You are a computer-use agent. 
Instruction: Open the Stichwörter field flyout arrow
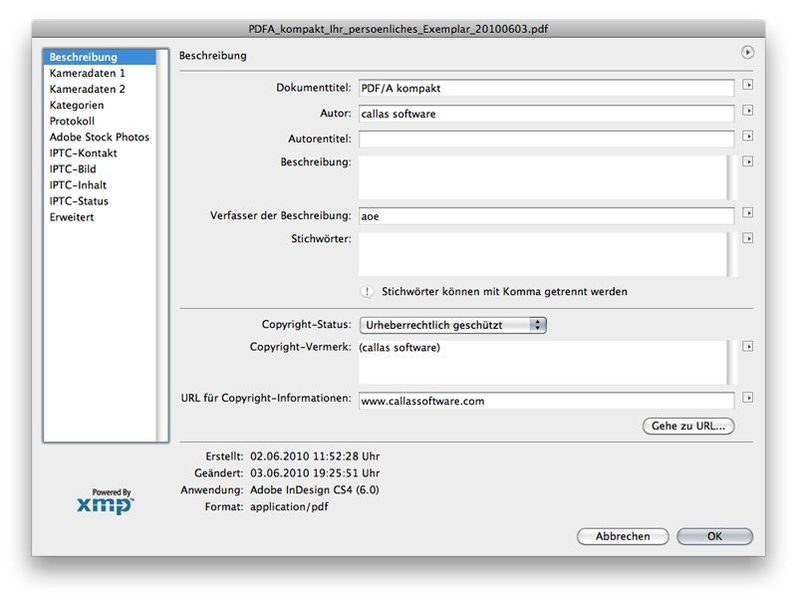747,238
